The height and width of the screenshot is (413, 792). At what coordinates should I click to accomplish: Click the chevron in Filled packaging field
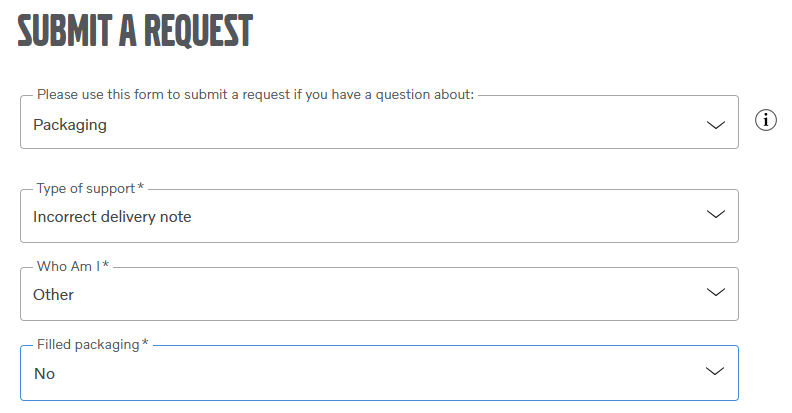coord(714,372)
